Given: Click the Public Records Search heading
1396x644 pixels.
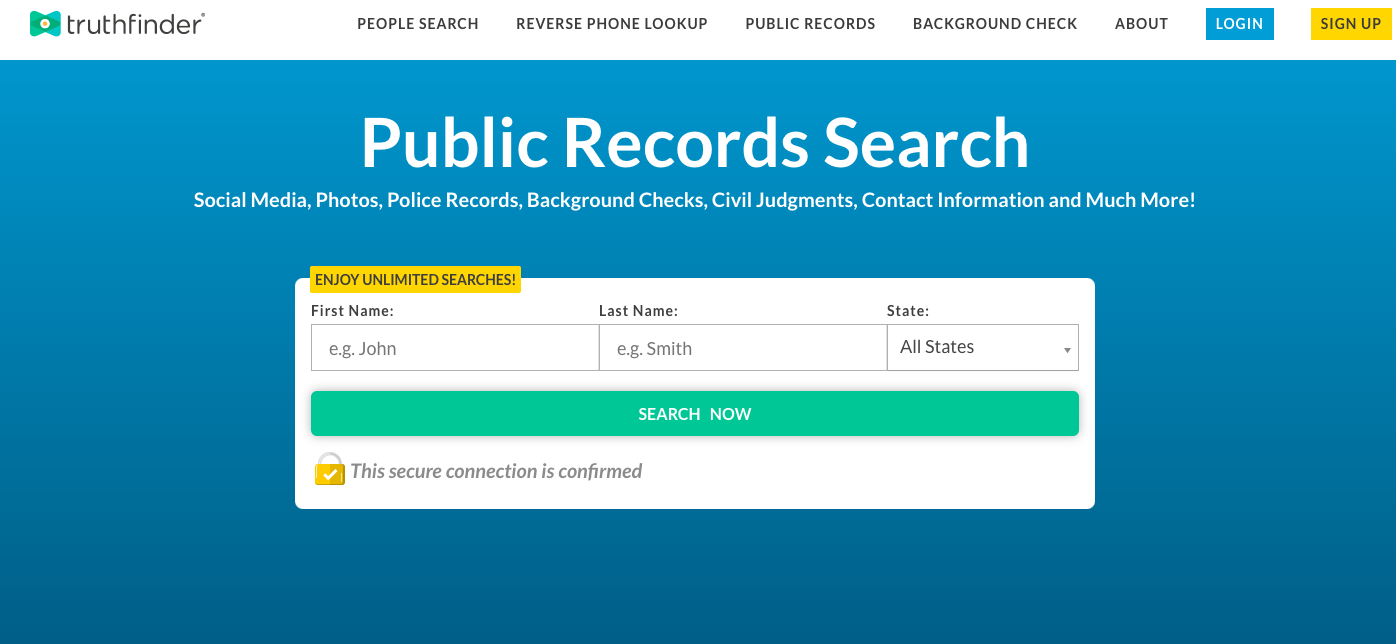Looking at the screenshot, I should pyautogui.click(x=695, y=142).
